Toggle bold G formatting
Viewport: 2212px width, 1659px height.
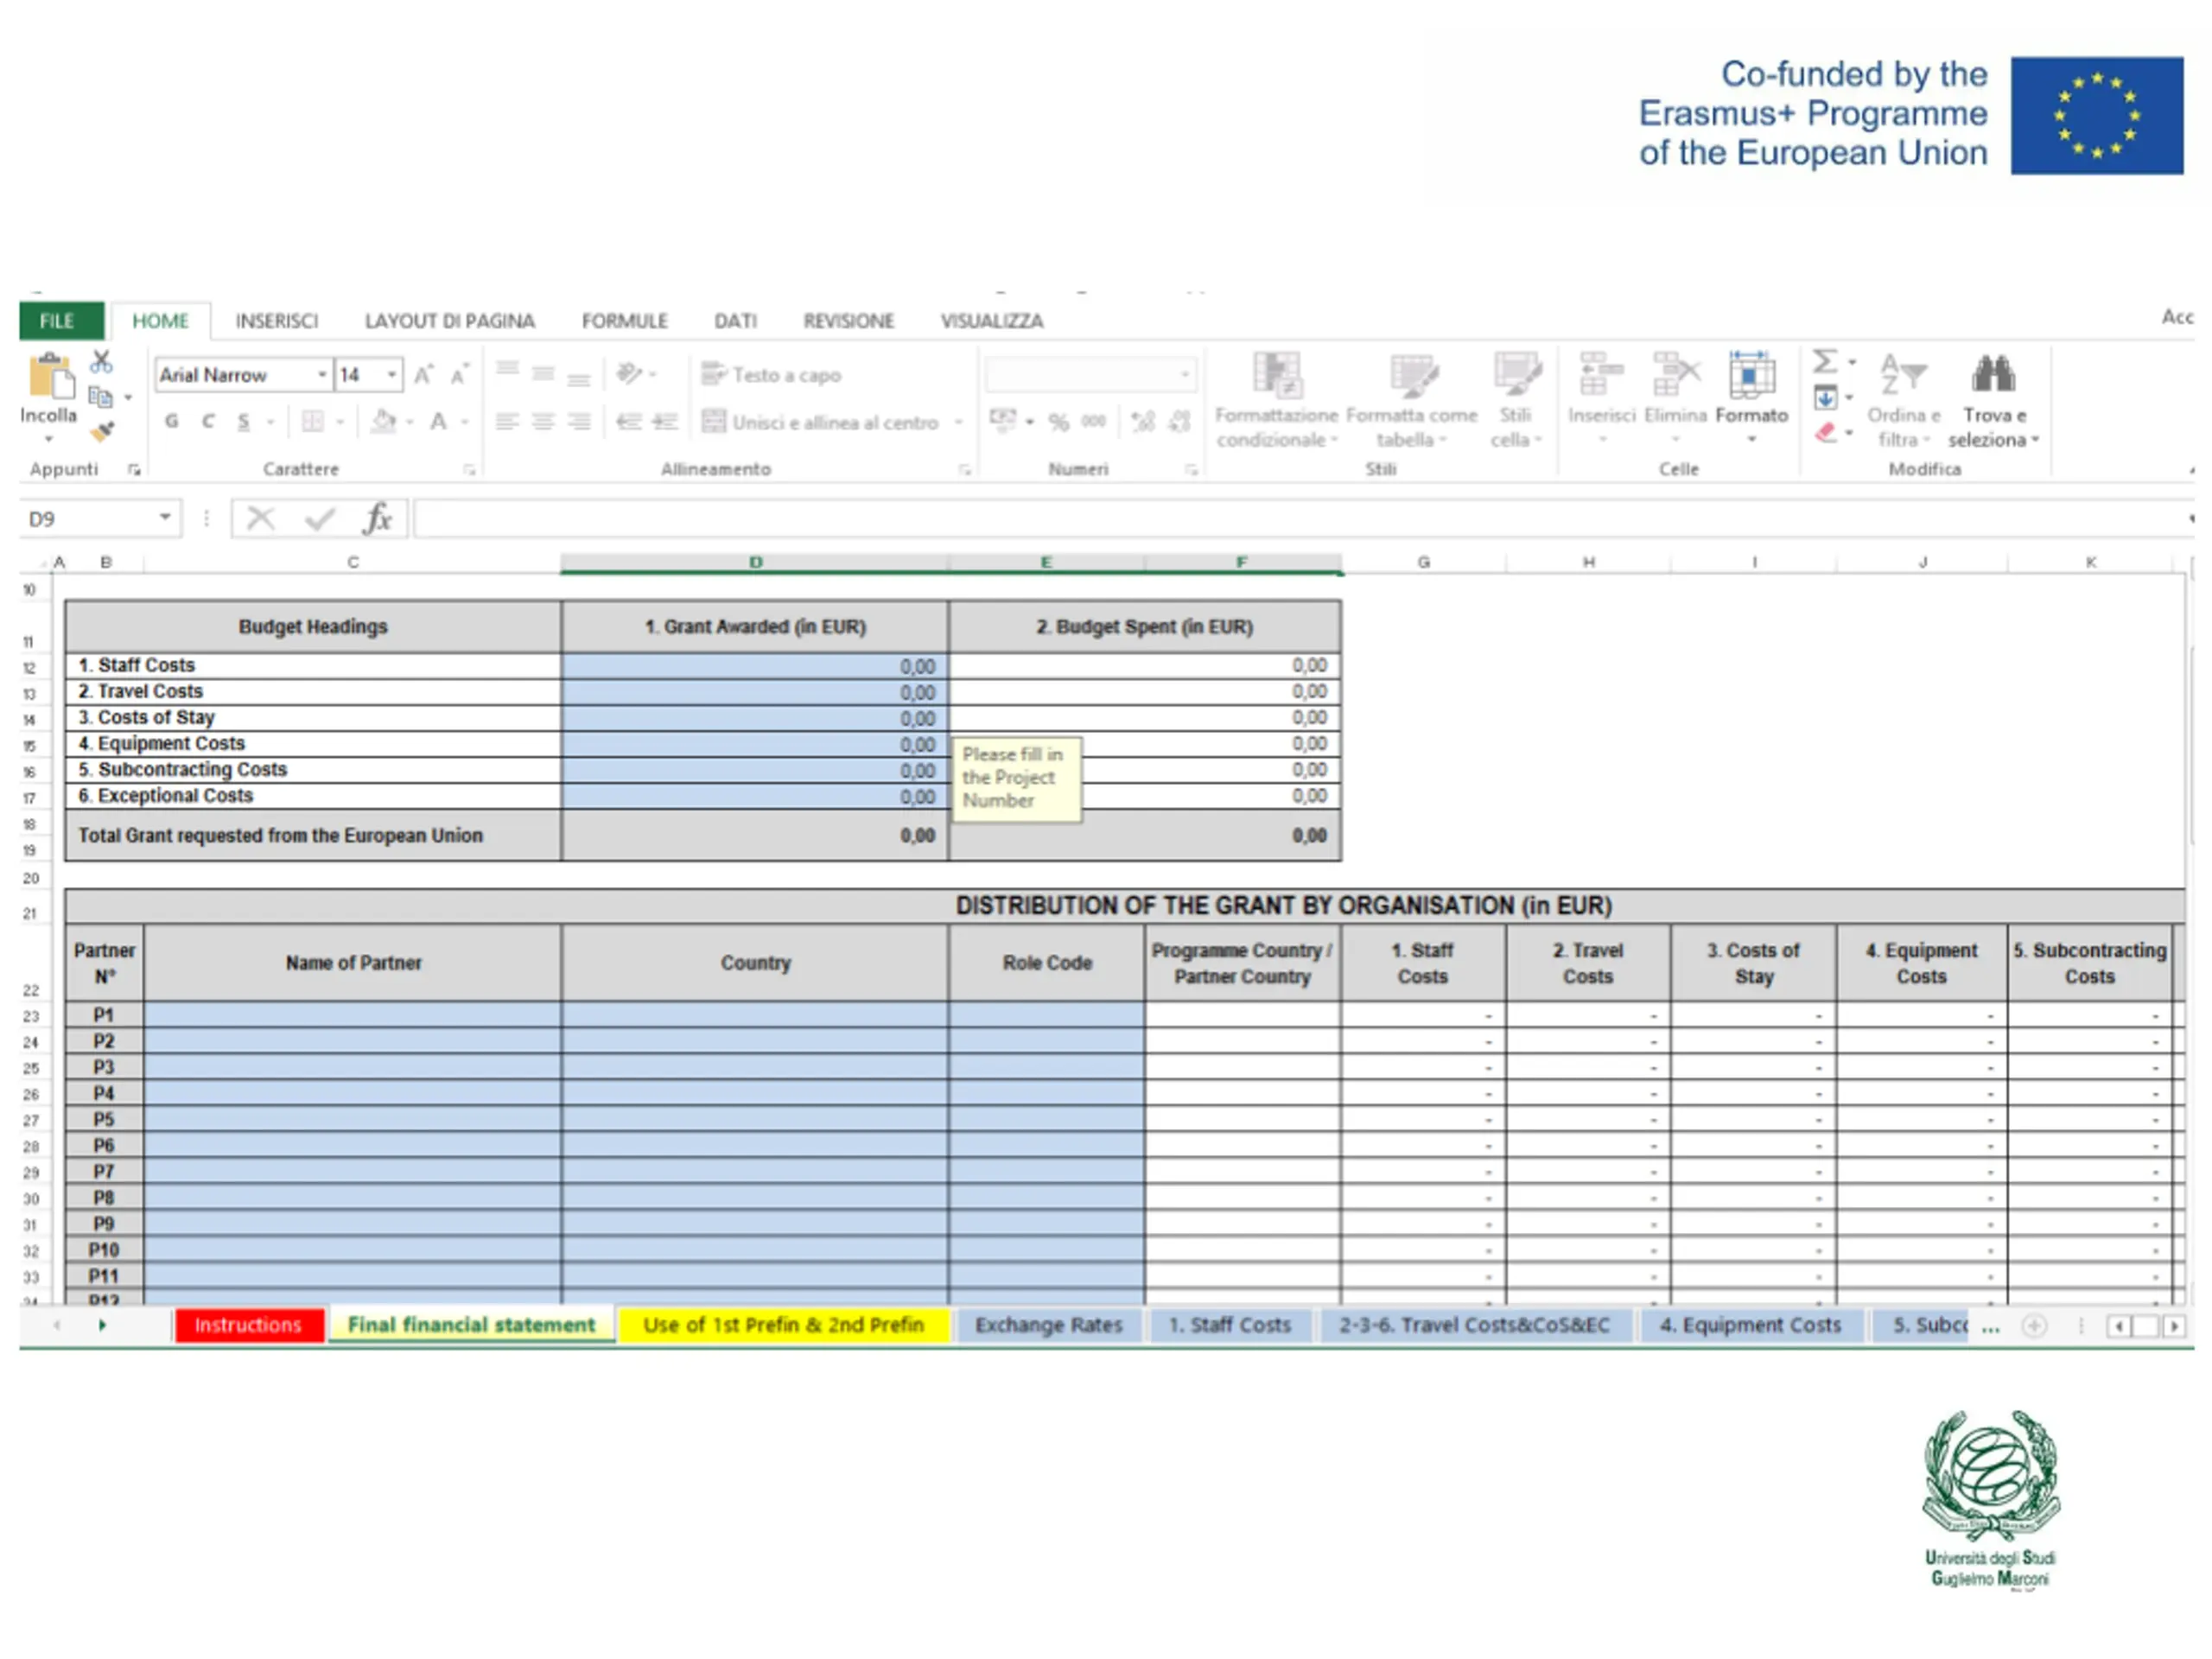[x=172, y=421]
